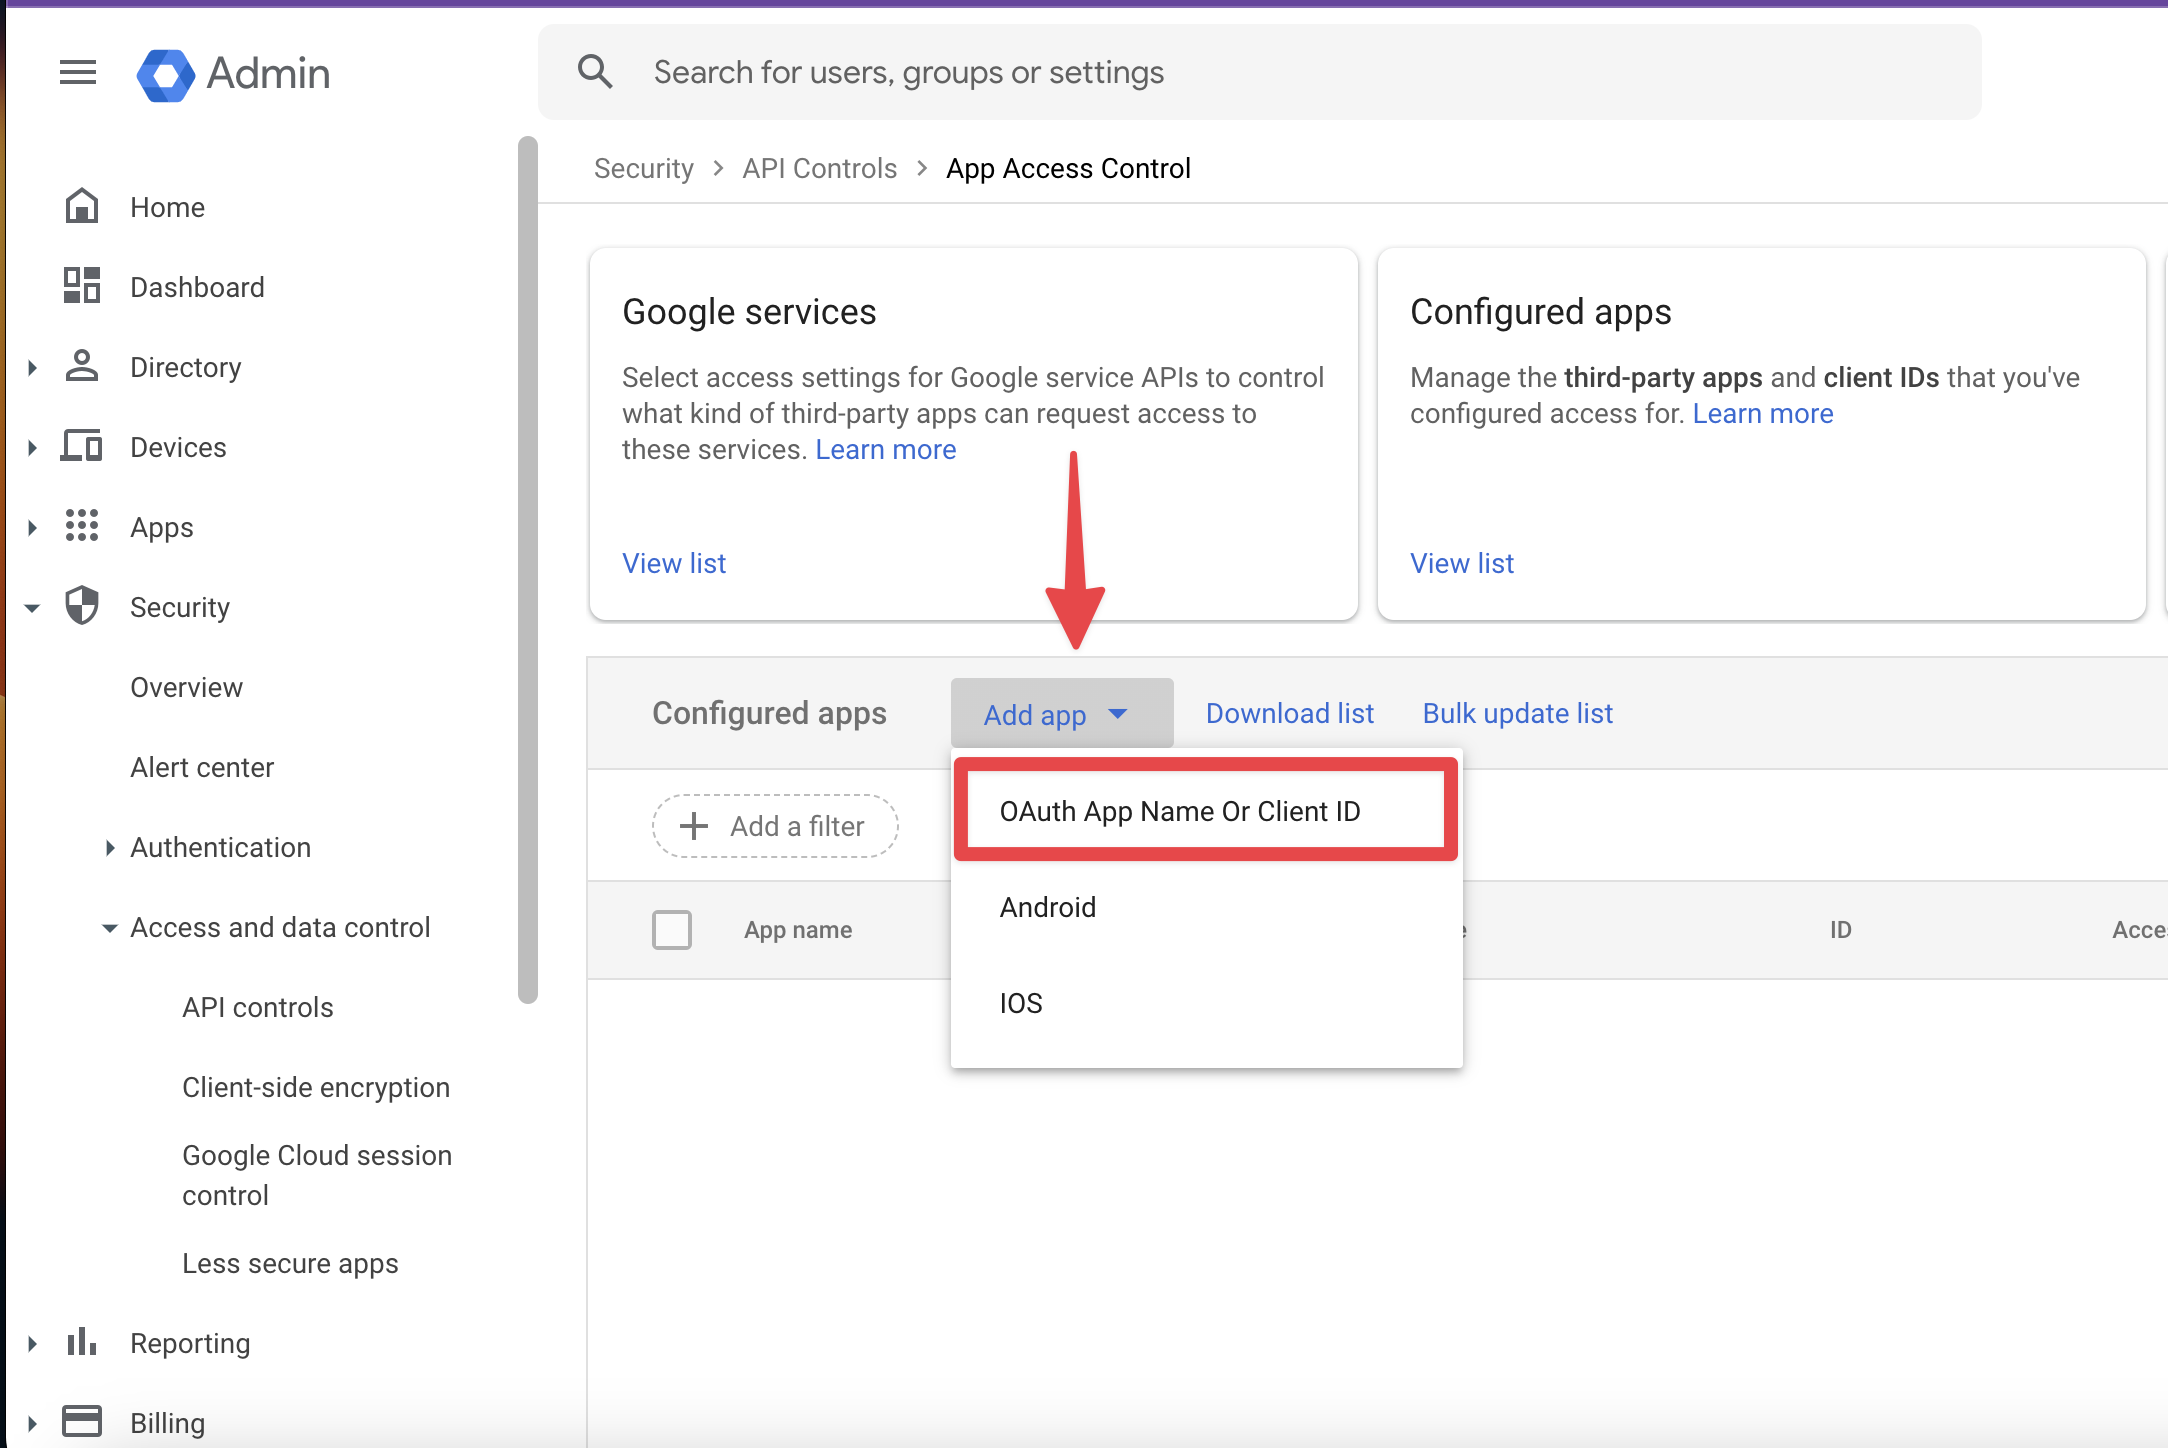2168x1448 pixels.
Task: Click the Dashboard grid icon
Action: pos(82,286)
